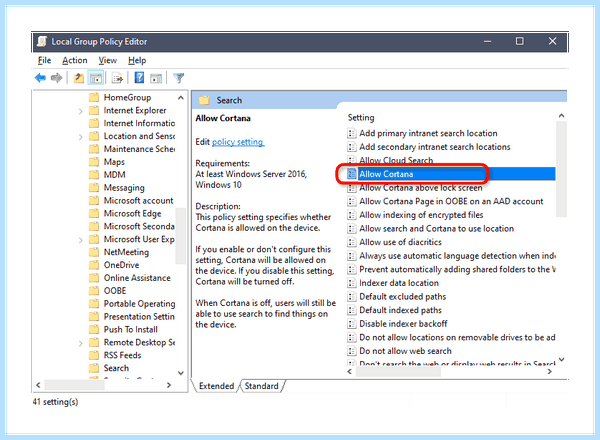Select Allow Cortana Page in OOBE policy
The width and height of the screenshot is (600, 440).
coord(451,201)
